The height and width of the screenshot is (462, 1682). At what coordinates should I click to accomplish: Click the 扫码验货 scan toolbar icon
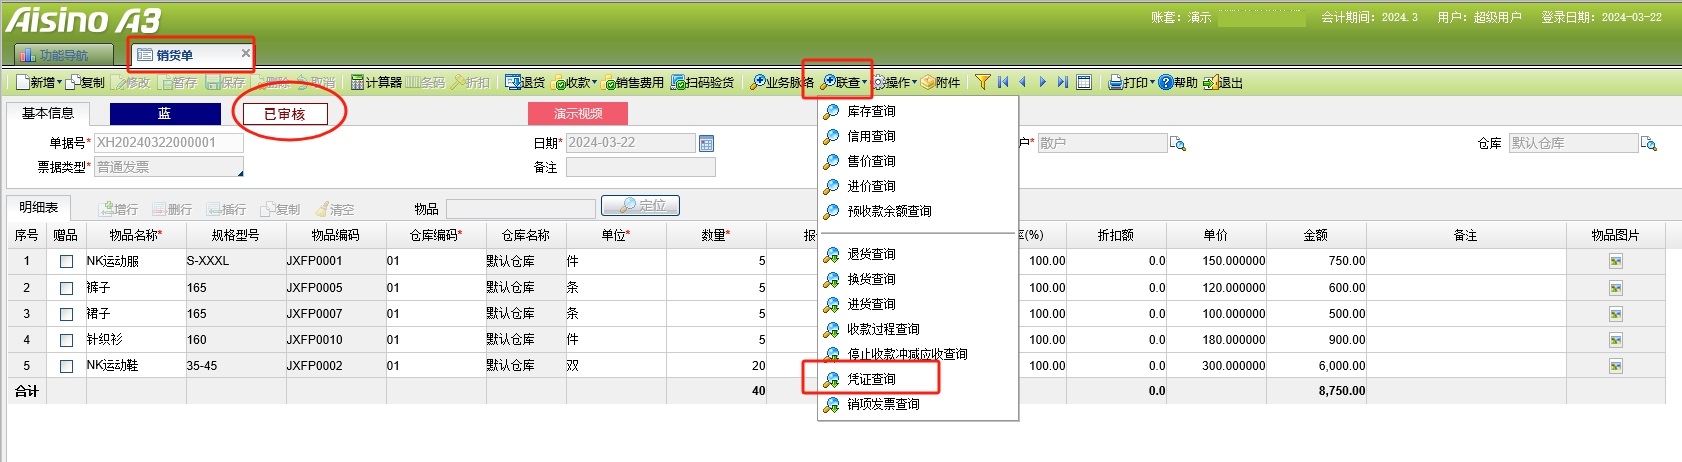[702, 83]
